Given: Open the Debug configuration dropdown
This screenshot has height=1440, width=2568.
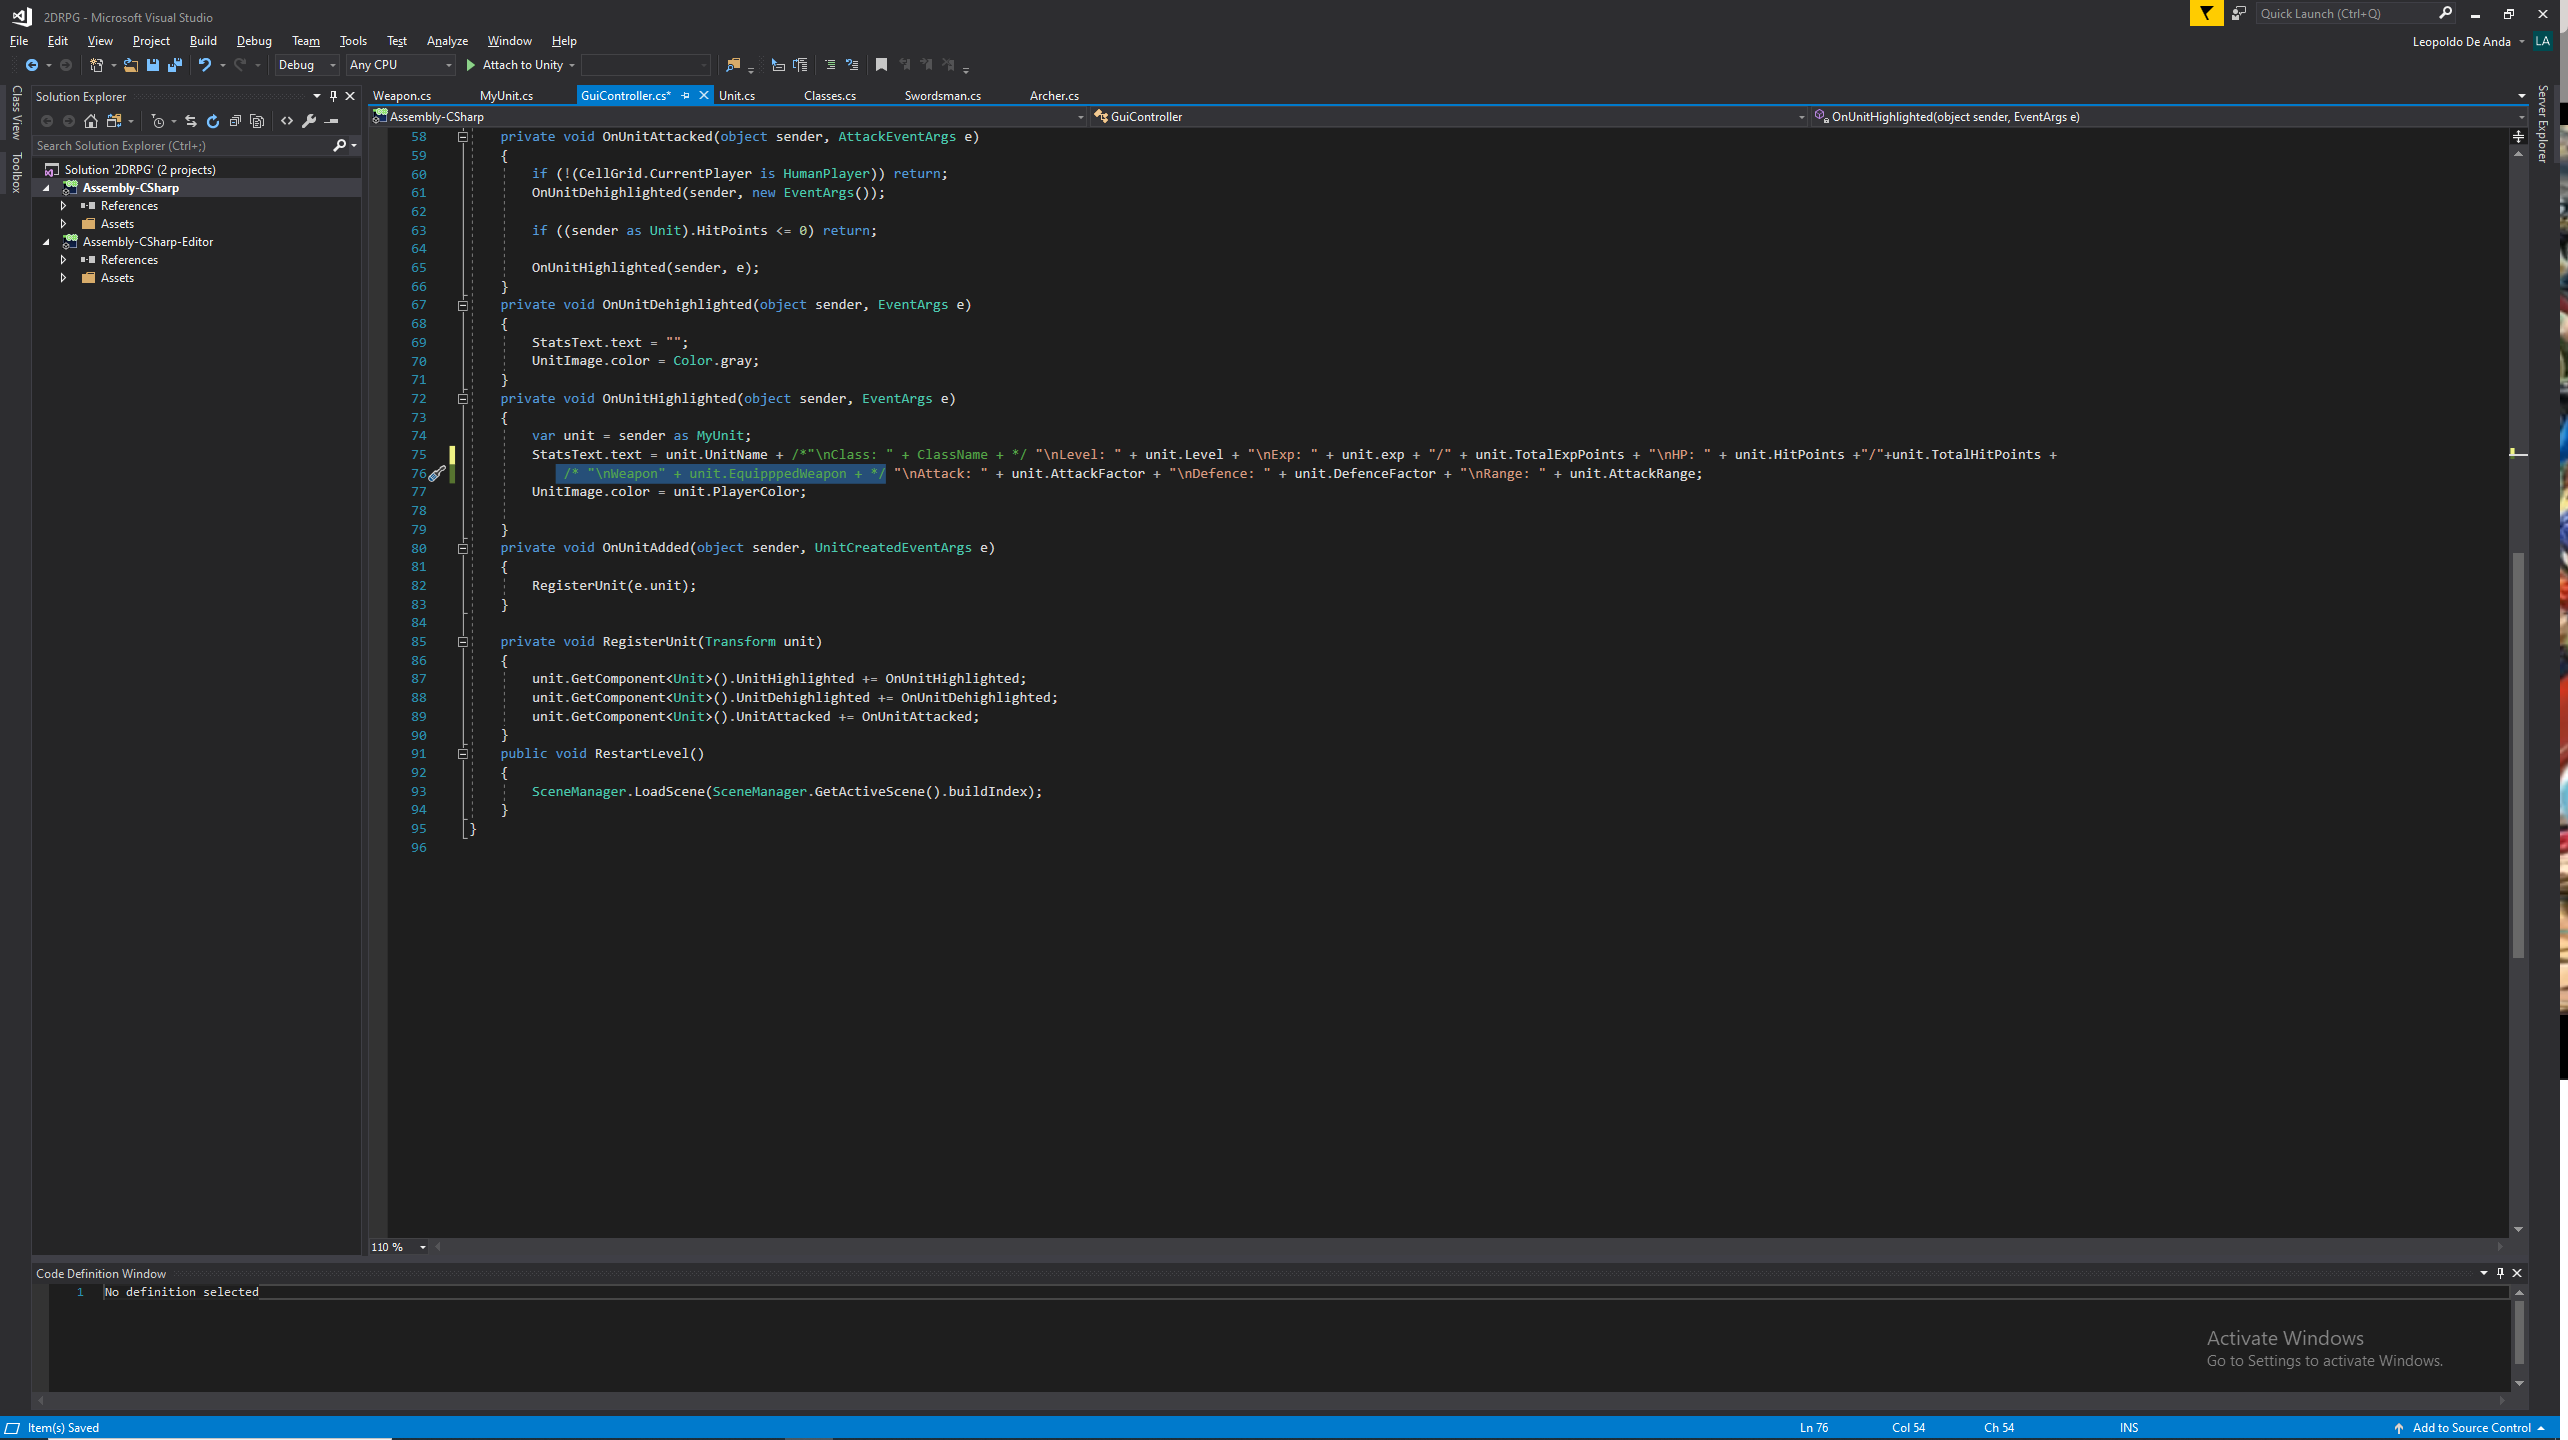Looking at the screenshot, I should [332, 64].
